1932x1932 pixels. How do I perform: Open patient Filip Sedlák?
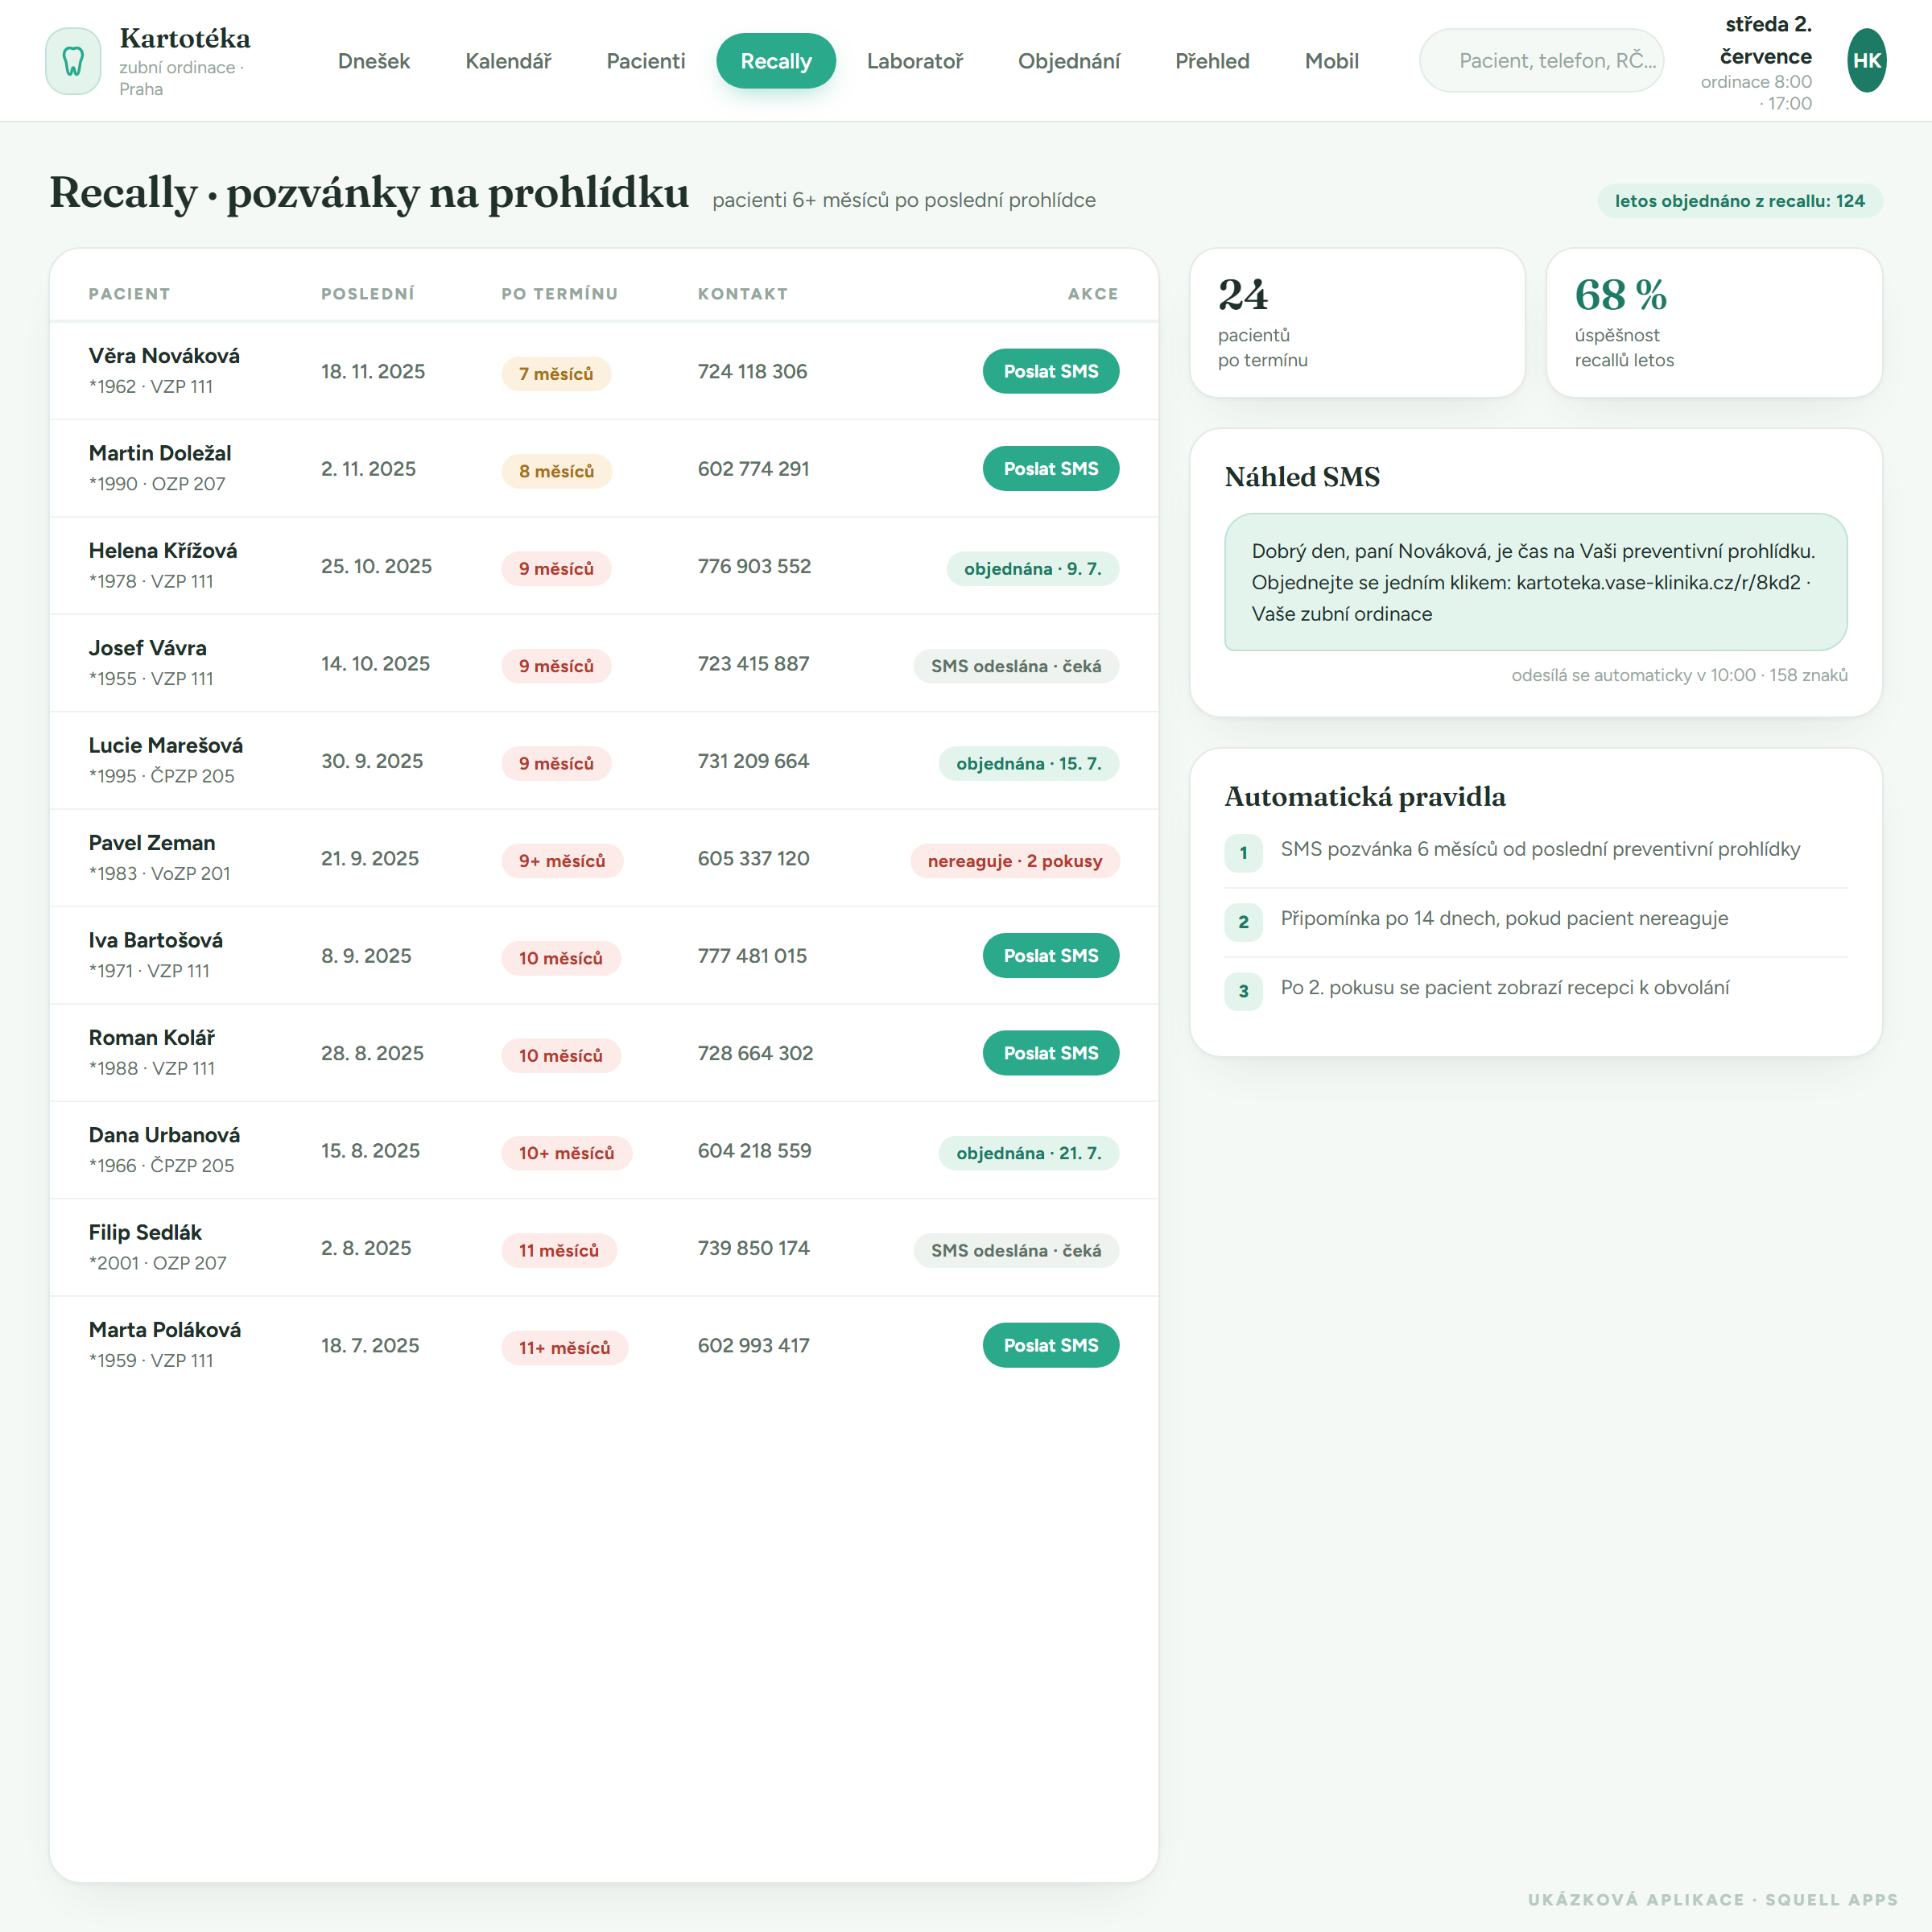click(x=145, y=1233)
